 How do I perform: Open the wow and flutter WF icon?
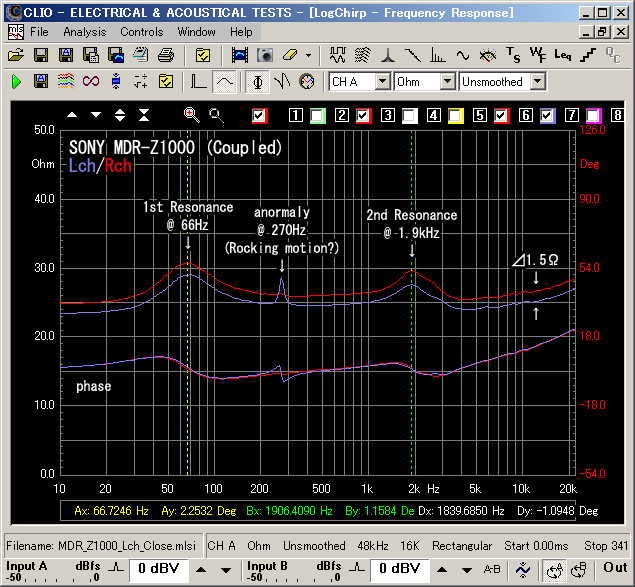pos(538,55)
